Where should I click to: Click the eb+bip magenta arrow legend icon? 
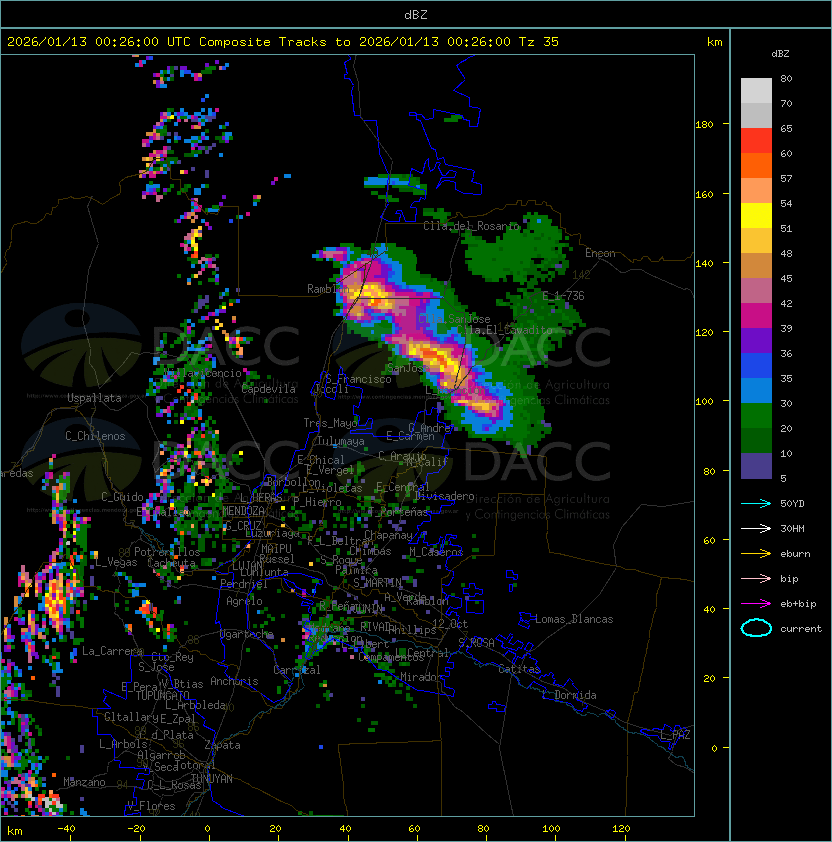pos(756,604)
